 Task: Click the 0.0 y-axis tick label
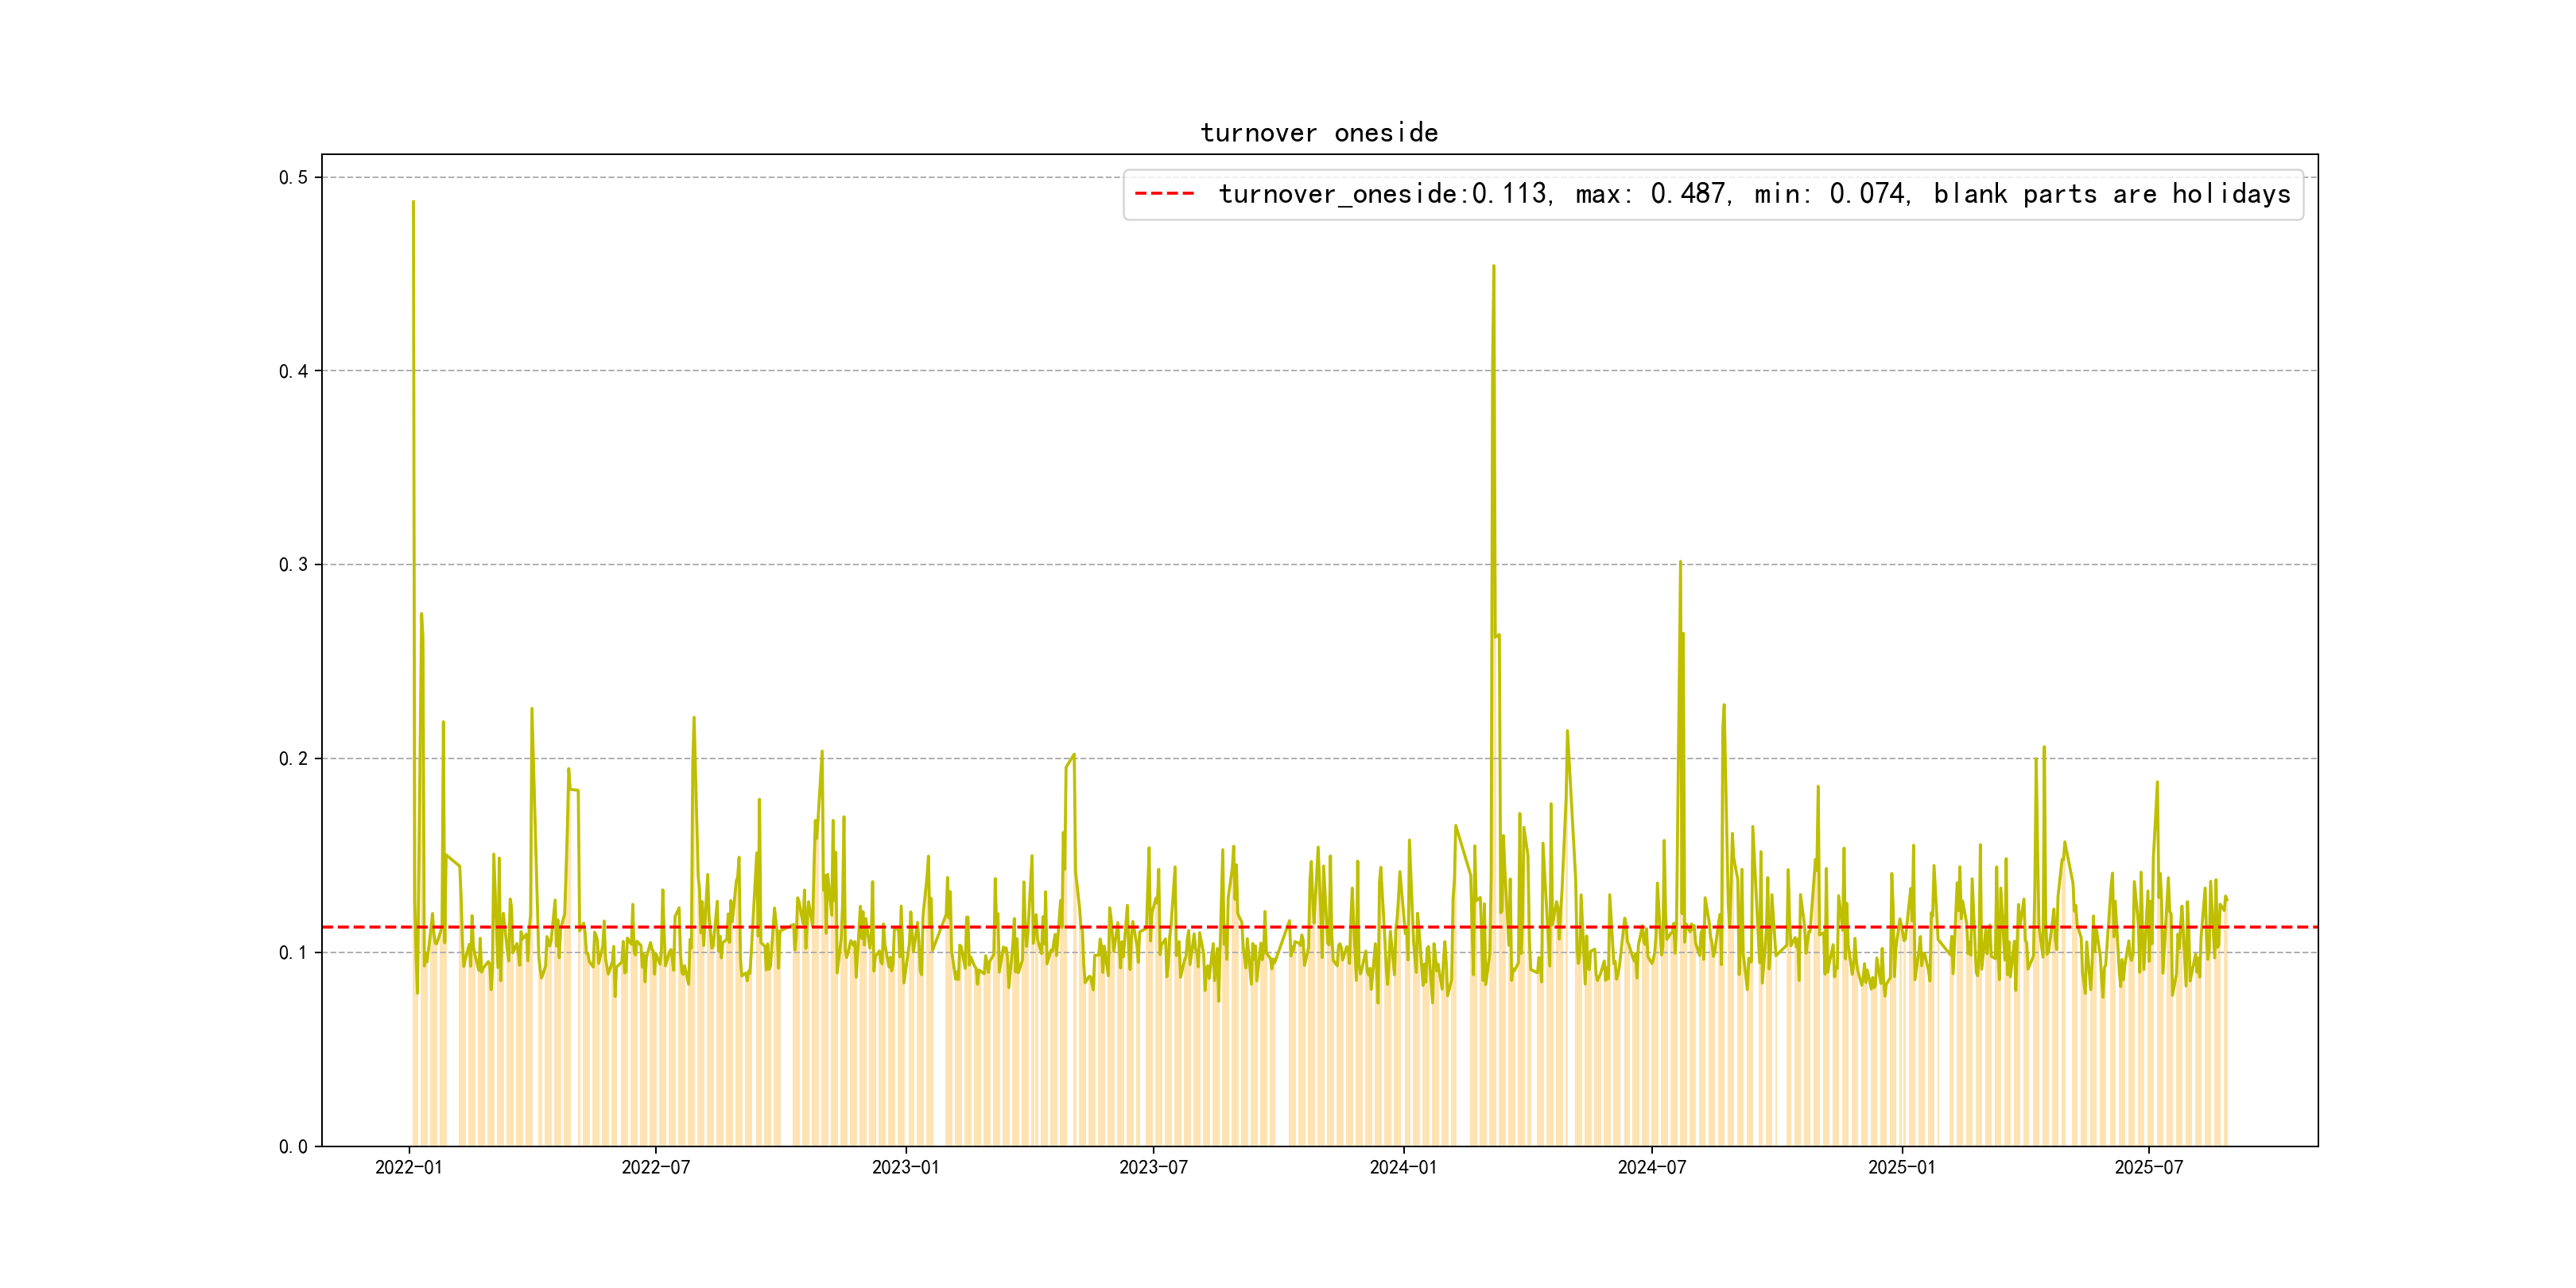tap(293, 1146)
